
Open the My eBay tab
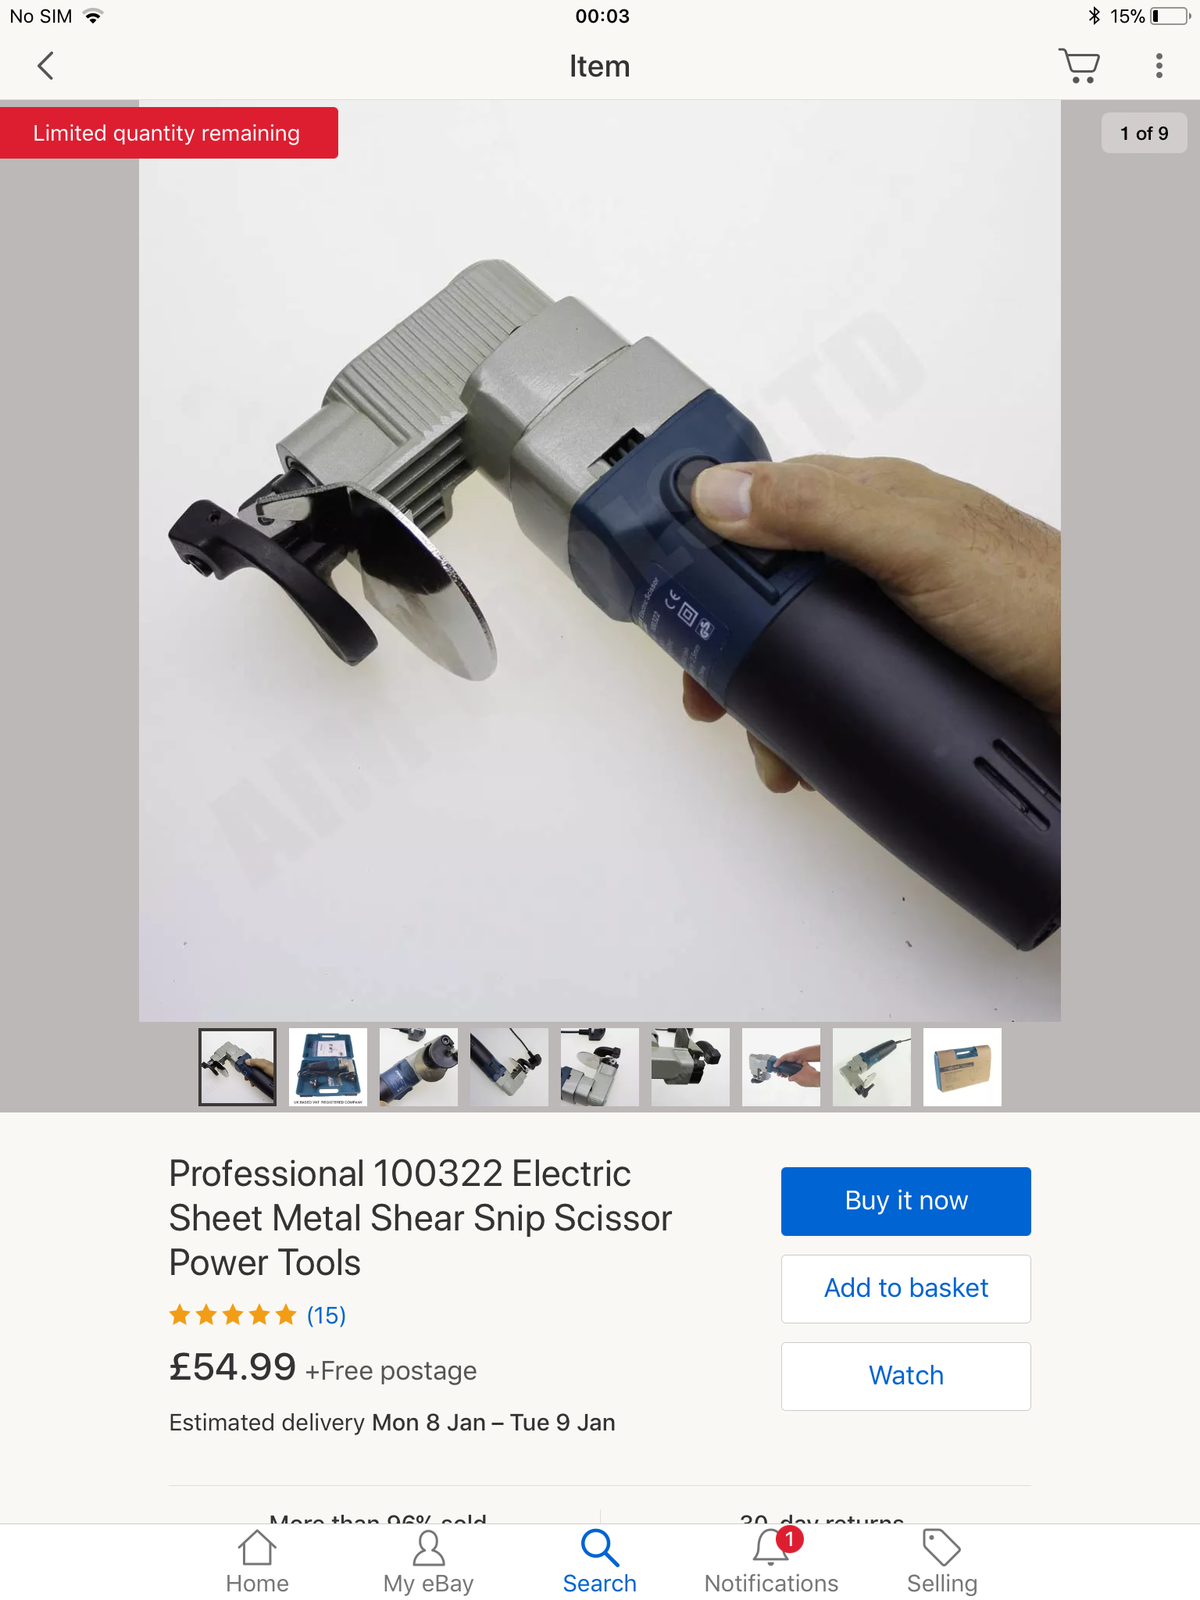(428, 1562)
